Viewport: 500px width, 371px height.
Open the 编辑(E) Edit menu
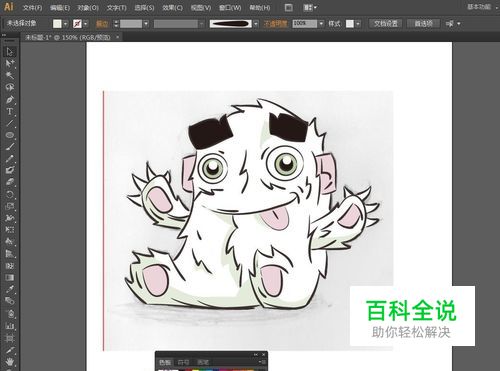(60, 7)
